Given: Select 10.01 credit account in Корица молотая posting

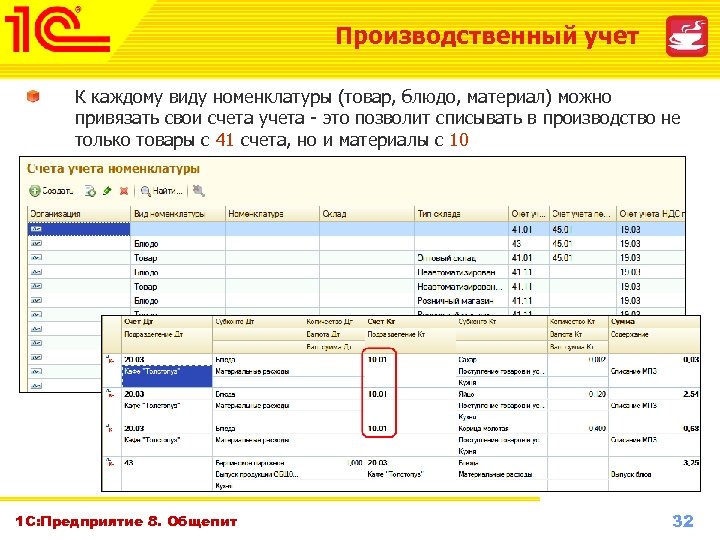Looking at the screenshot, I should (377, 428).
